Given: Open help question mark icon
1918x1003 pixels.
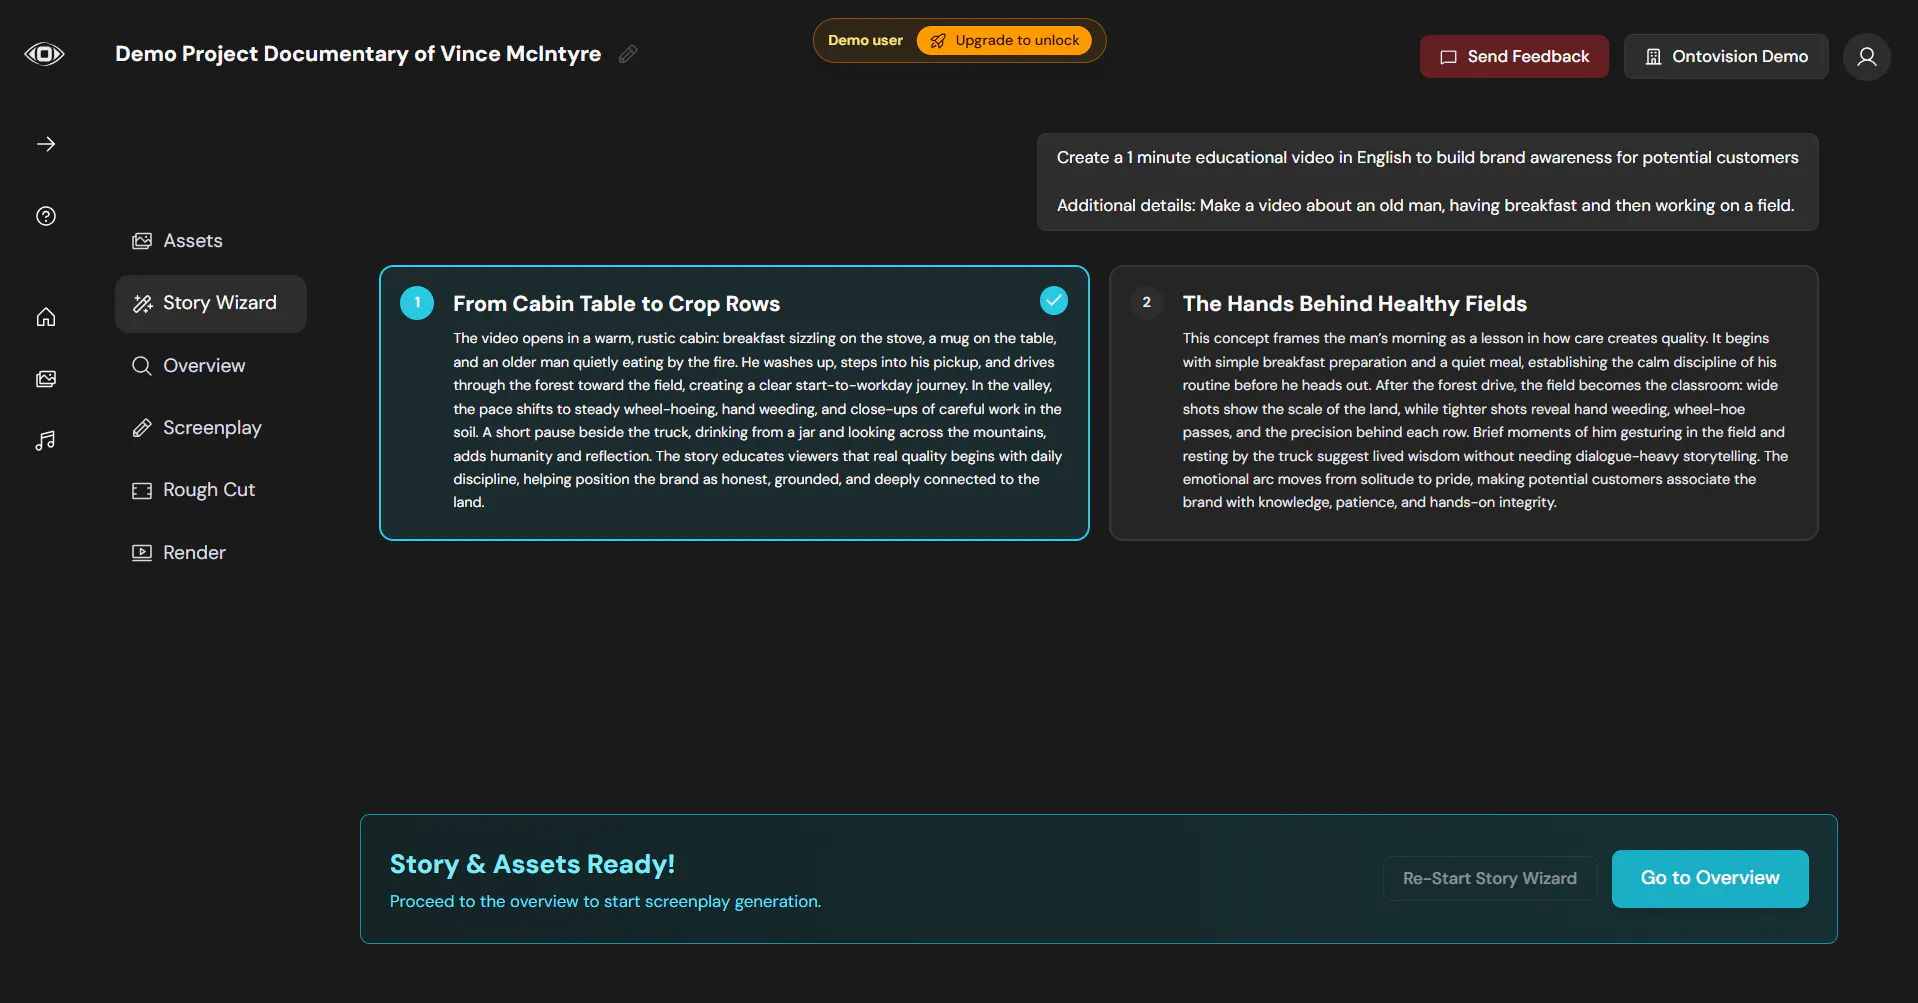Looking at the screenshot, I should tap(46, 216).
